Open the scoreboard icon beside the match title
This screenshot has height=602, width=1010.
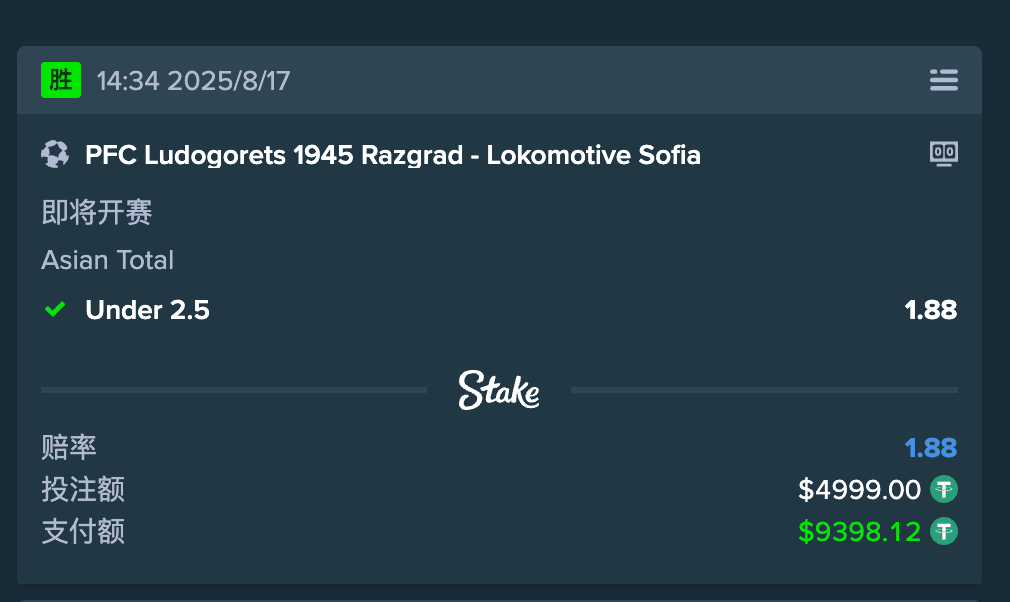pyautogui.click(x=943, y=154)
